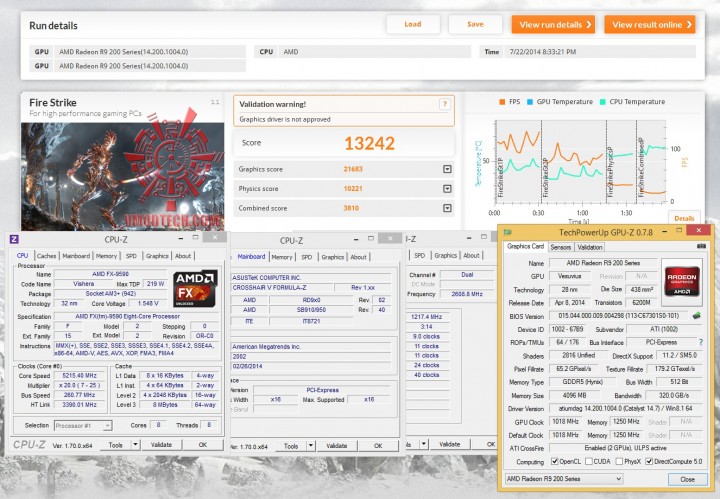Open the Memory tab in first CPU-Z window
720x499 pixels.
107,256
